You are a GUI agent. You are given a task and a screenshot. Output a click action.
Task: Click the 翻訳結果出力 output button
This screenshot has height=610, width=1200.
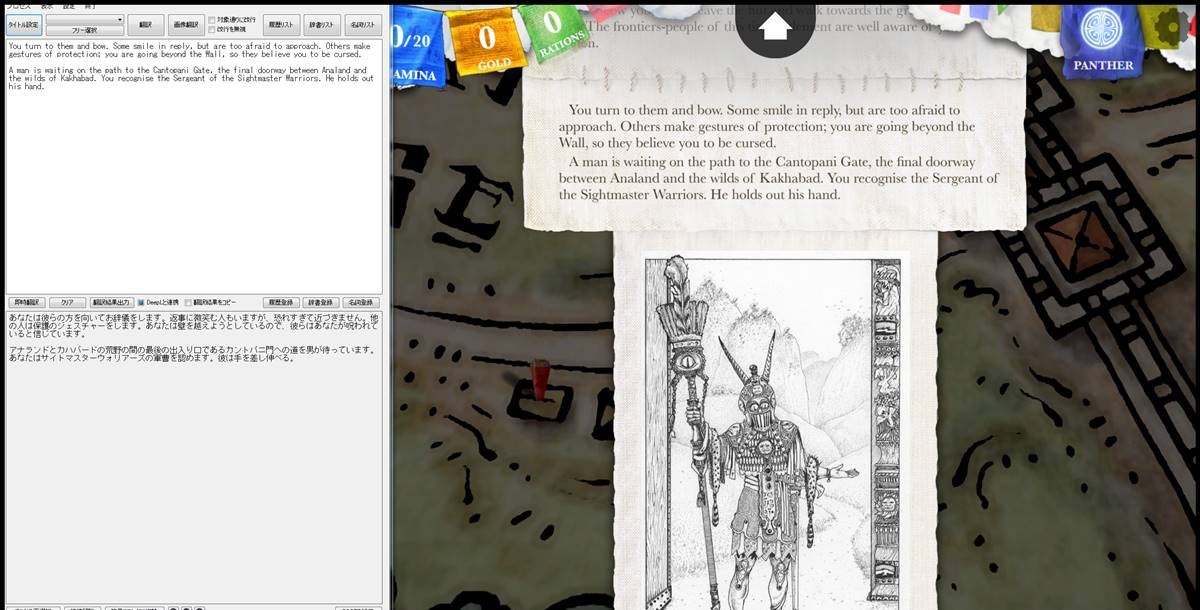click(x=111, y=302)
